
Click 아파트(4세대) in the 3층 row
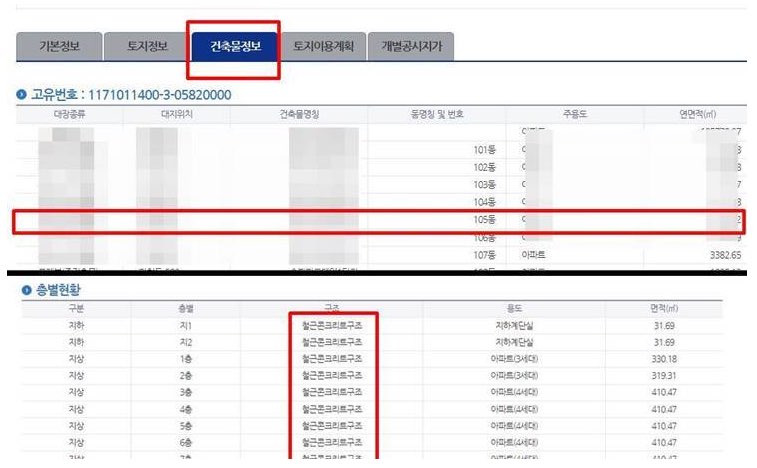tap(514, 393)
